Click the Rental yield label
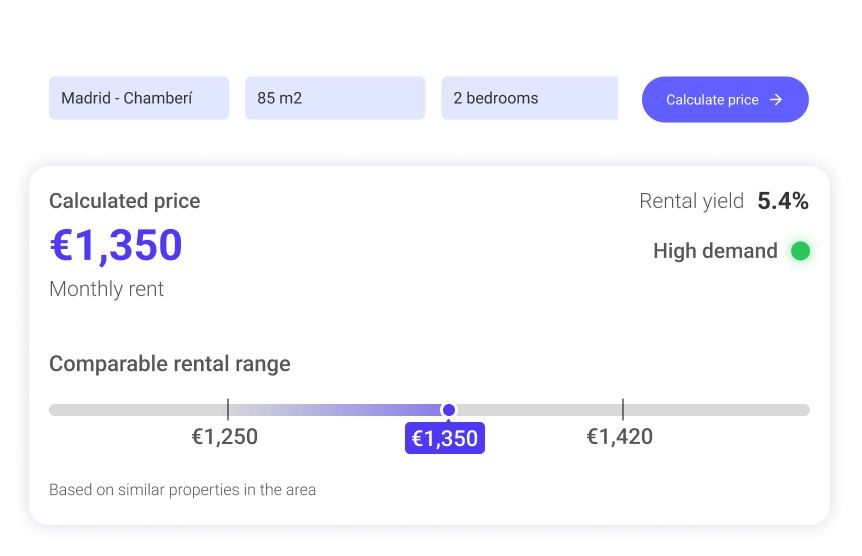The width and height of the screenshot is (862, 556). 691,201
